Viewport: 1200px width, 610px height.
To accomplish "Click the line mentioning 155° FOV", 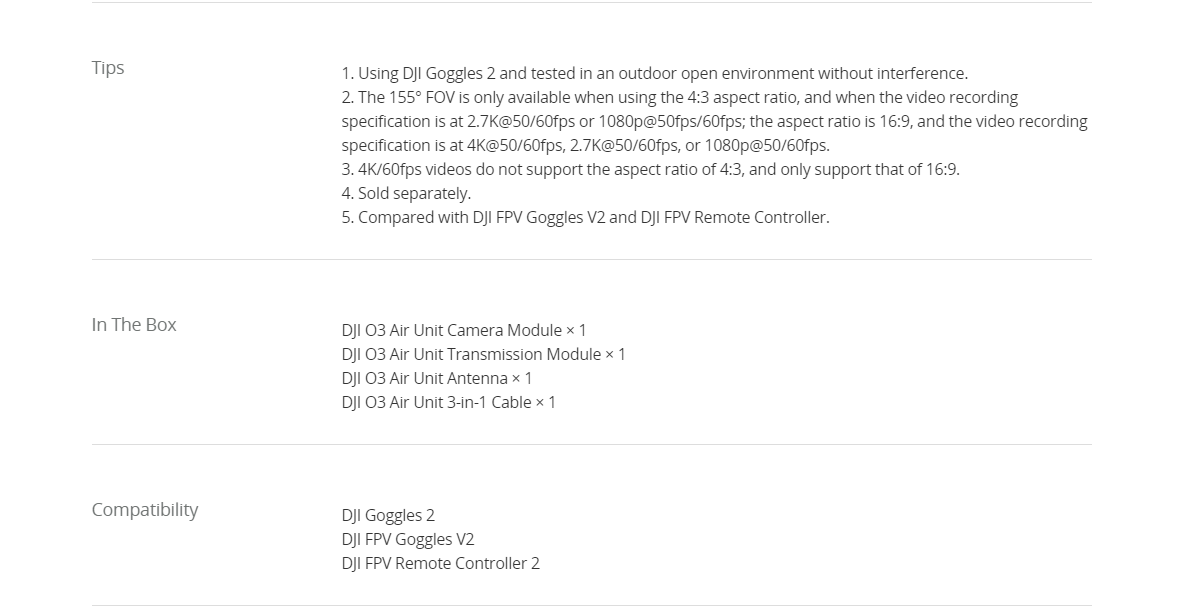I will (680, 97).
